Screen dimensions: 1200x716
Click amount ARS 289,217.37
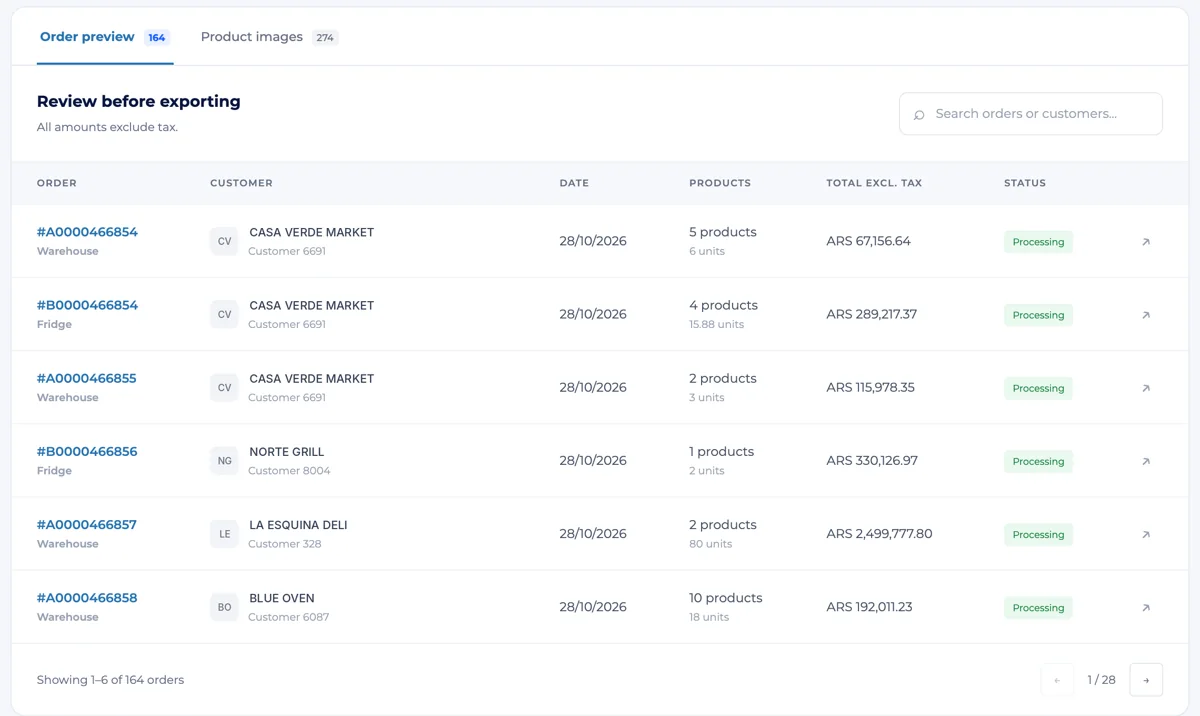[x=871, y=314]
